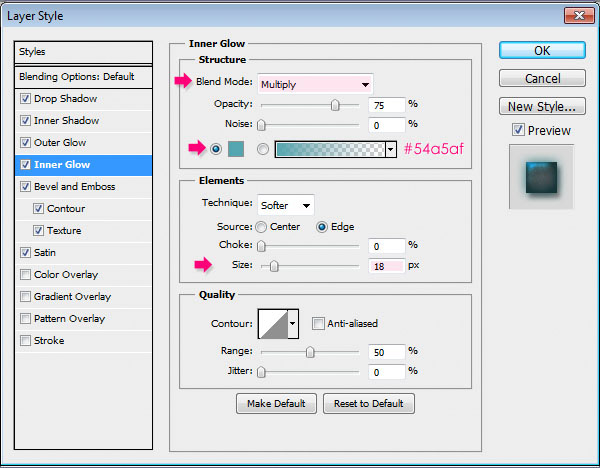Screen dimensions: 600x468
Task: Select Blending Options: Default
Action: 83,77
